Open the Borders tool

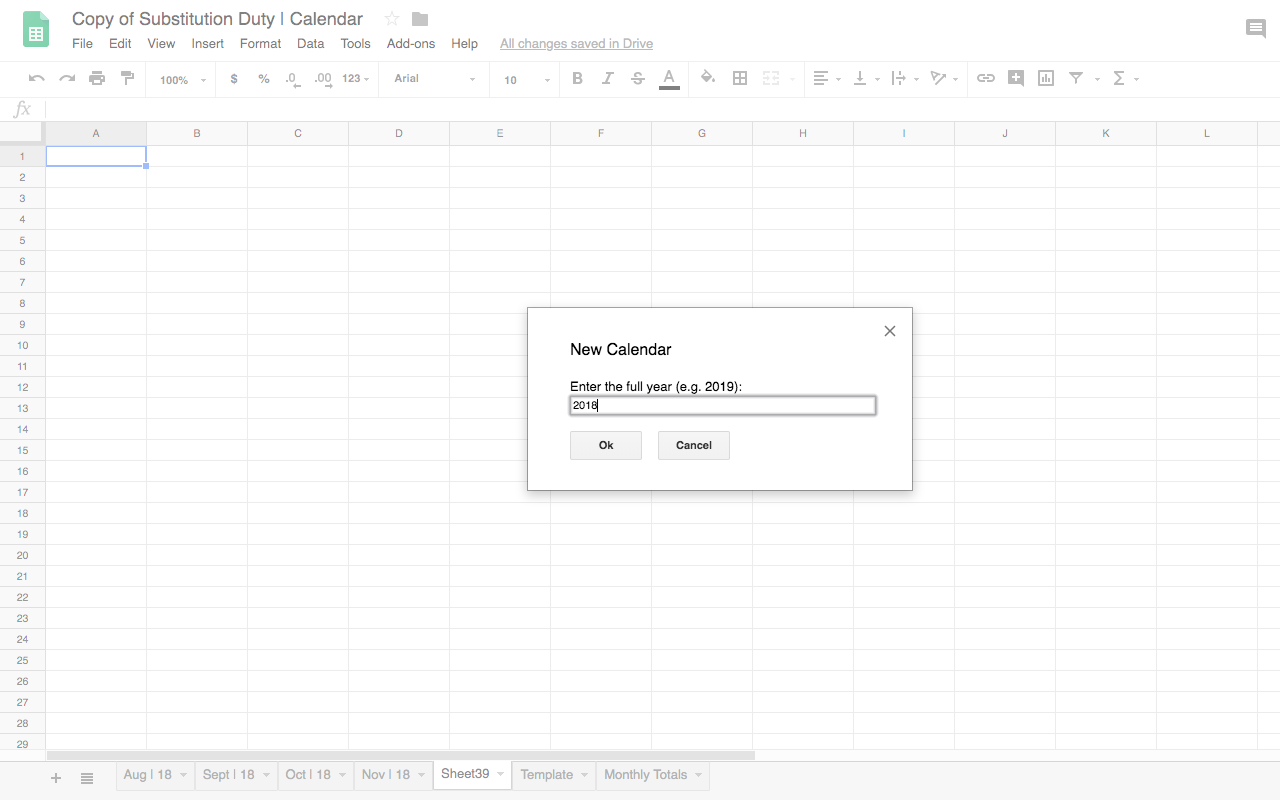coord(740,78)
